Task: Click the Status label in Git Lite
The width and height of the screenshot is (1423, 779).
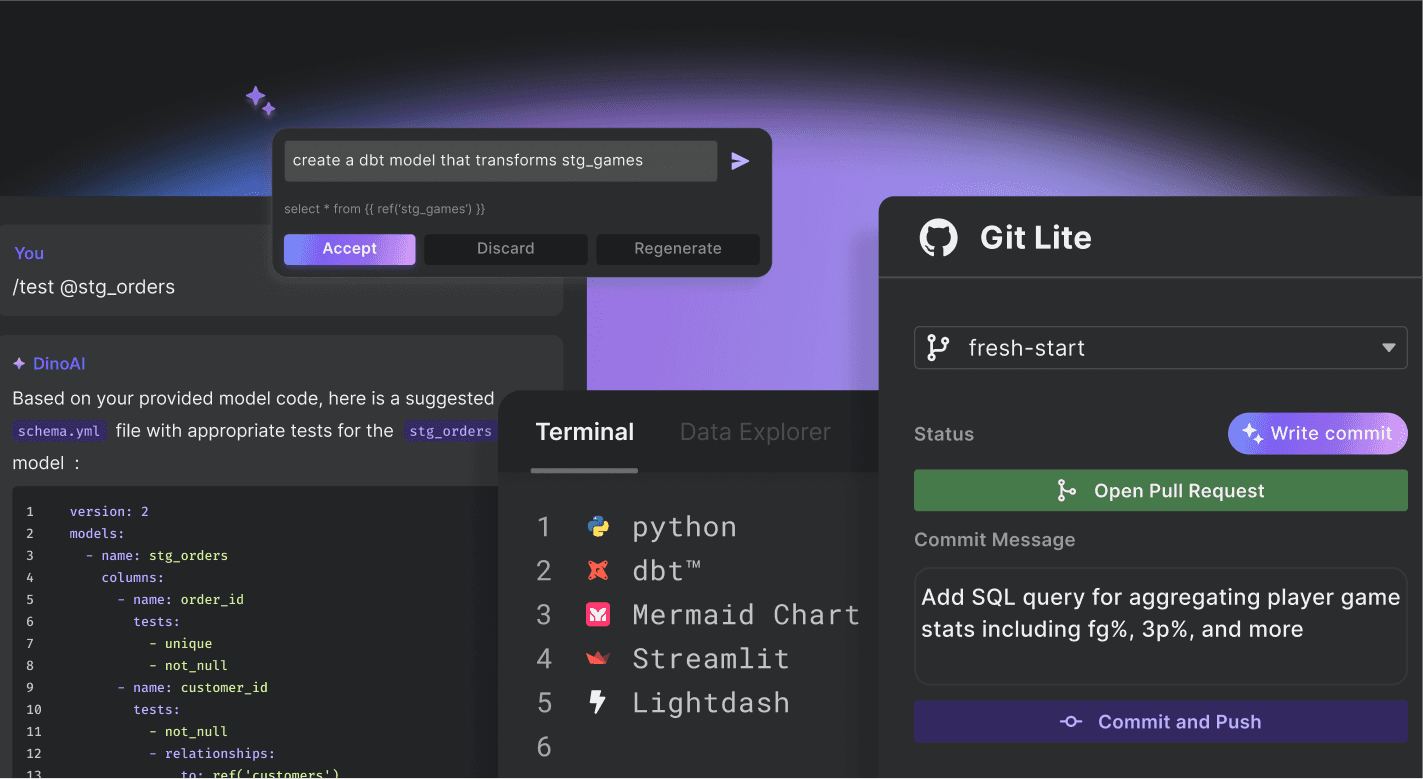Action: point(944,434)
